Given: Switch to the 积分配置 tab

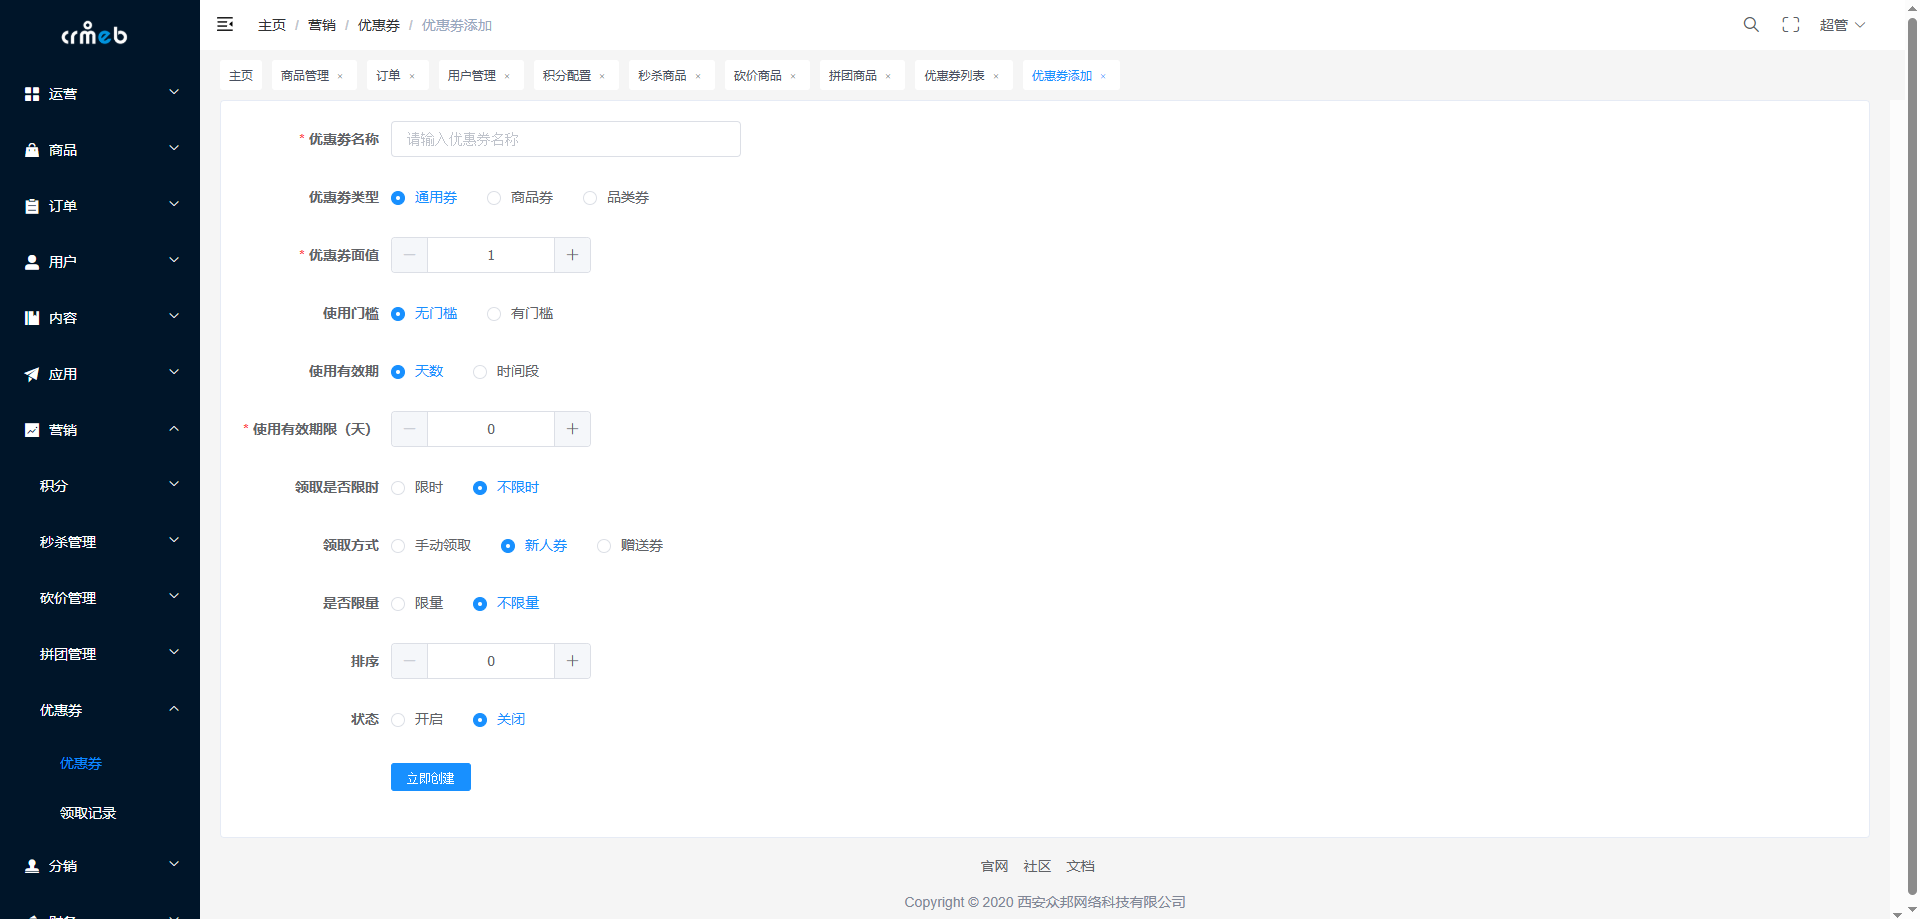Looking at the screenshot, I should 567,76.
